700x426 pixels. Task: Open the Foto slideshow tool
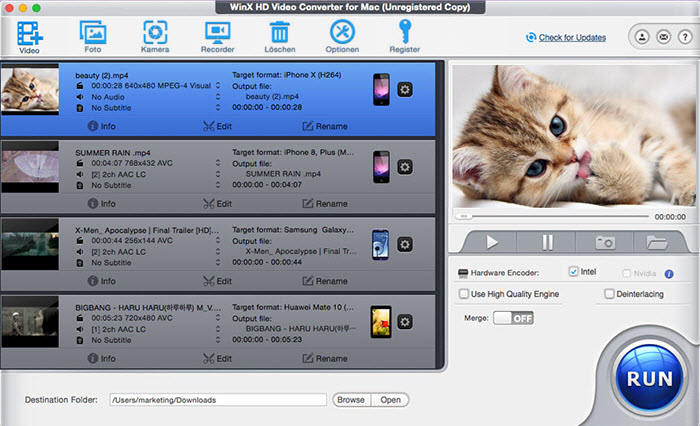(x=93, y=32)
